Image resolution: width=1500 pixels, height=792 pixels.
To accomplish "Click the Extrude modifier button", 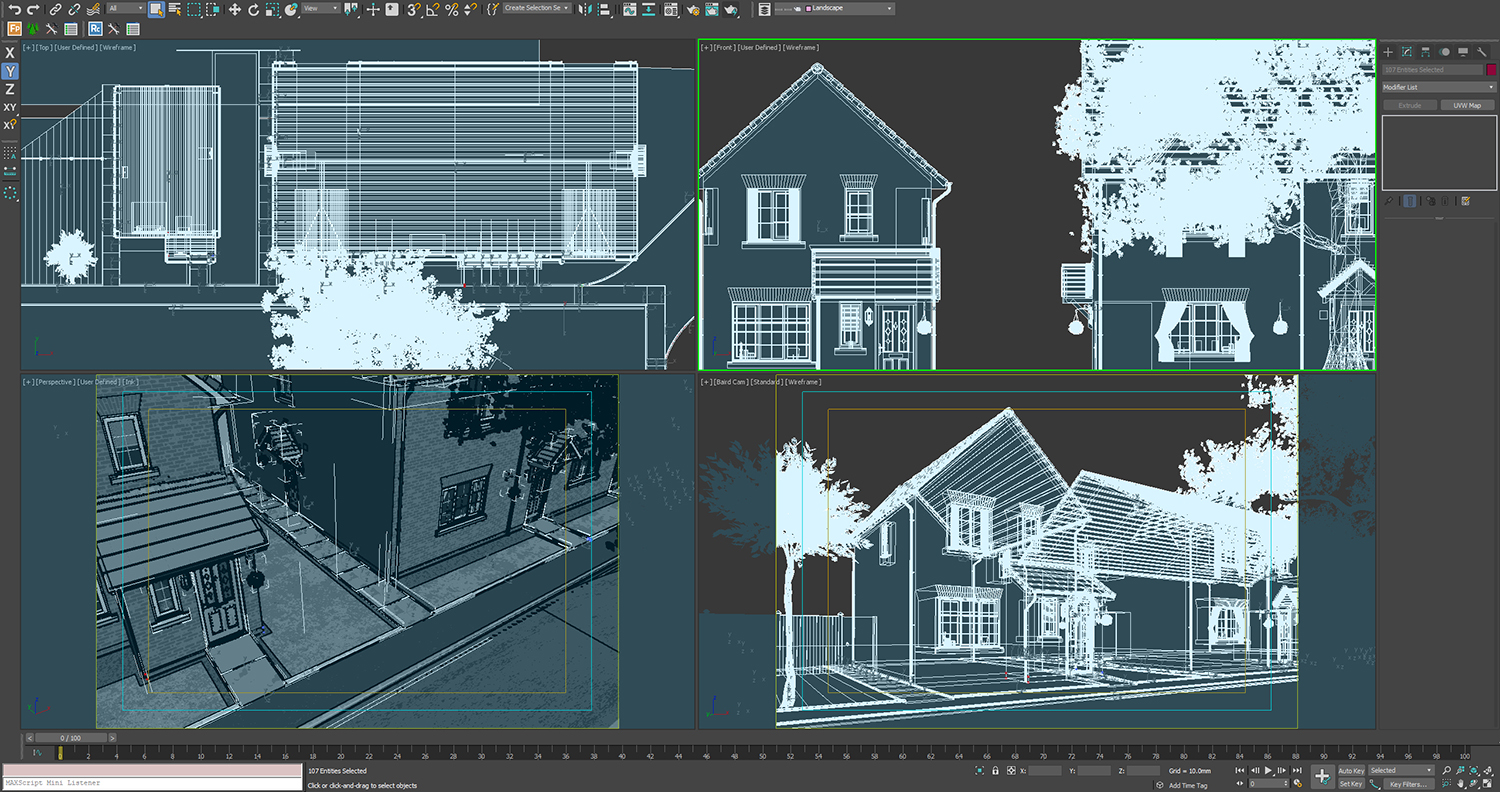I will pyautogui.click(x=1410, y=105).
